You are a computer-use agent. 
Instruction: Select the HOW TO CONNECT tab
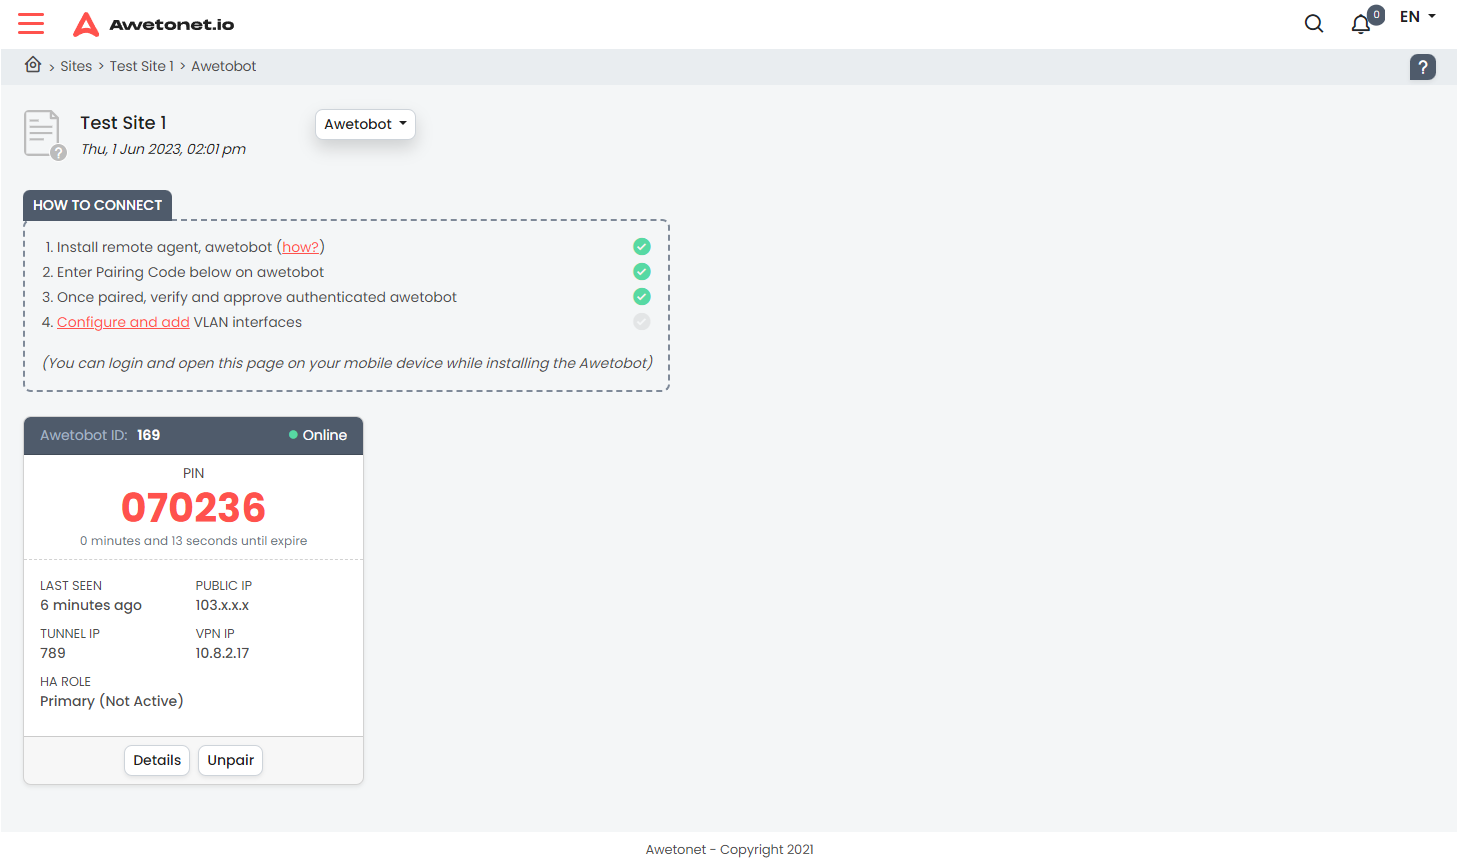click(x=98, y=205)
